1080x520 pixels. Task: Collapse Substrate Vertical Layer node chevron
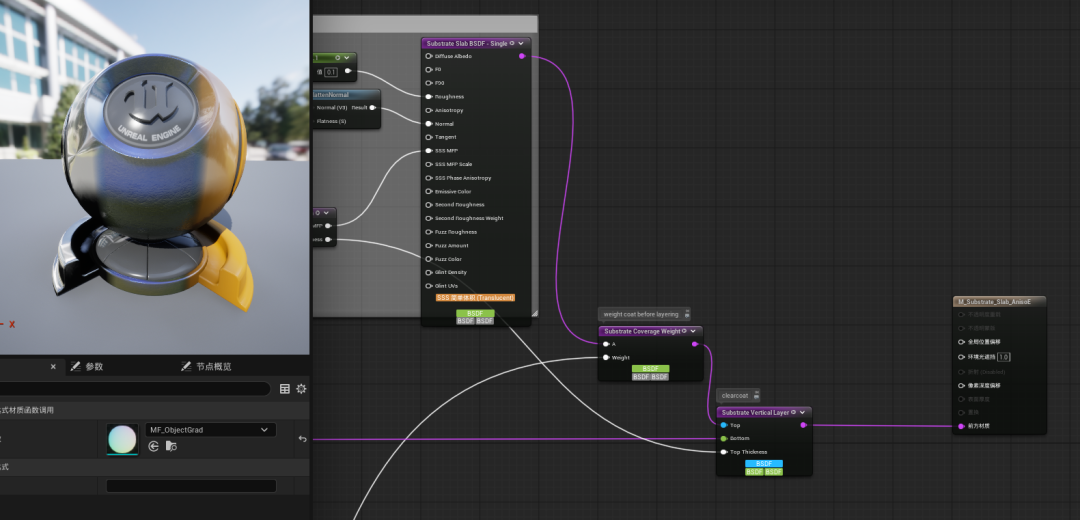802,413
